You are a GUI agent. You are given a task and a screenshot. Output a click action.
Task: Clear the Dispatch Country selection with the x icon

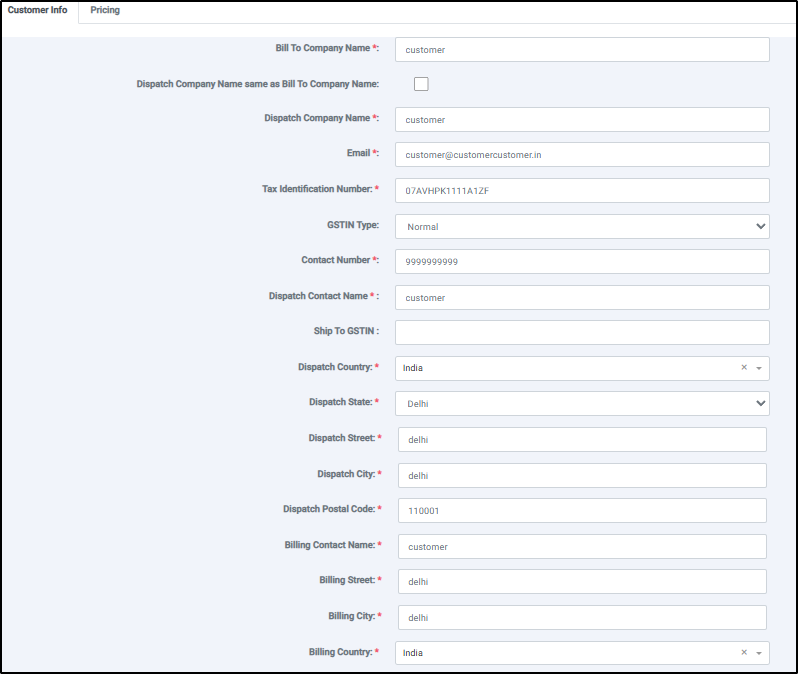pyautogui.click(x=744, y=368)
